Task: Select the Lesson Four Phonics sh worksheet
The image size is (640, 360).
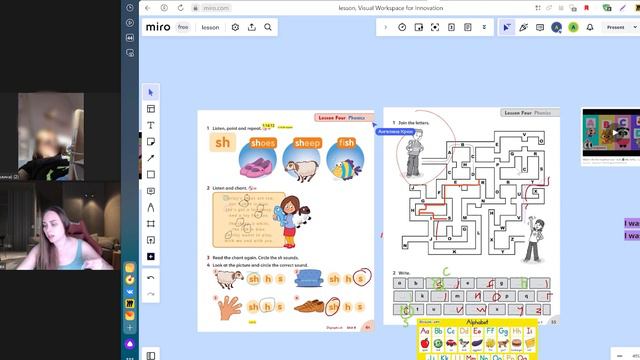Action: coord(286,221)
